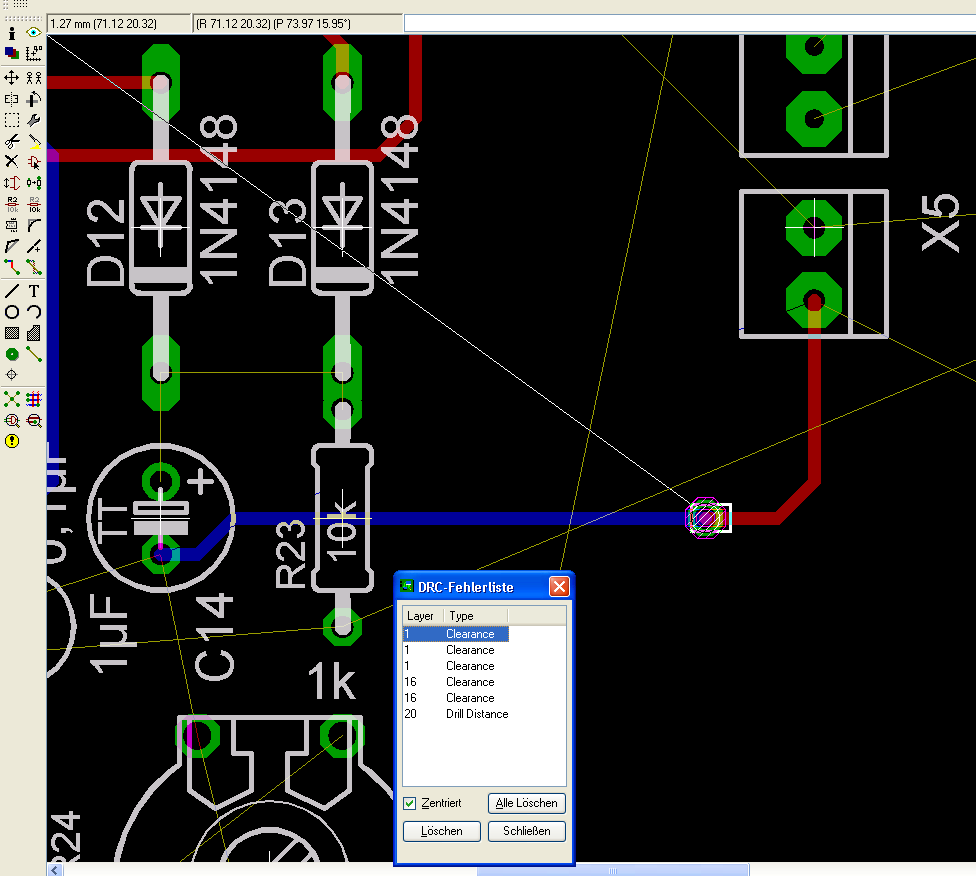The width and height of the screenshot is (976, 876).
Task: Close the DRC-Fehlerliste dialog
Action: click(559, 586)
